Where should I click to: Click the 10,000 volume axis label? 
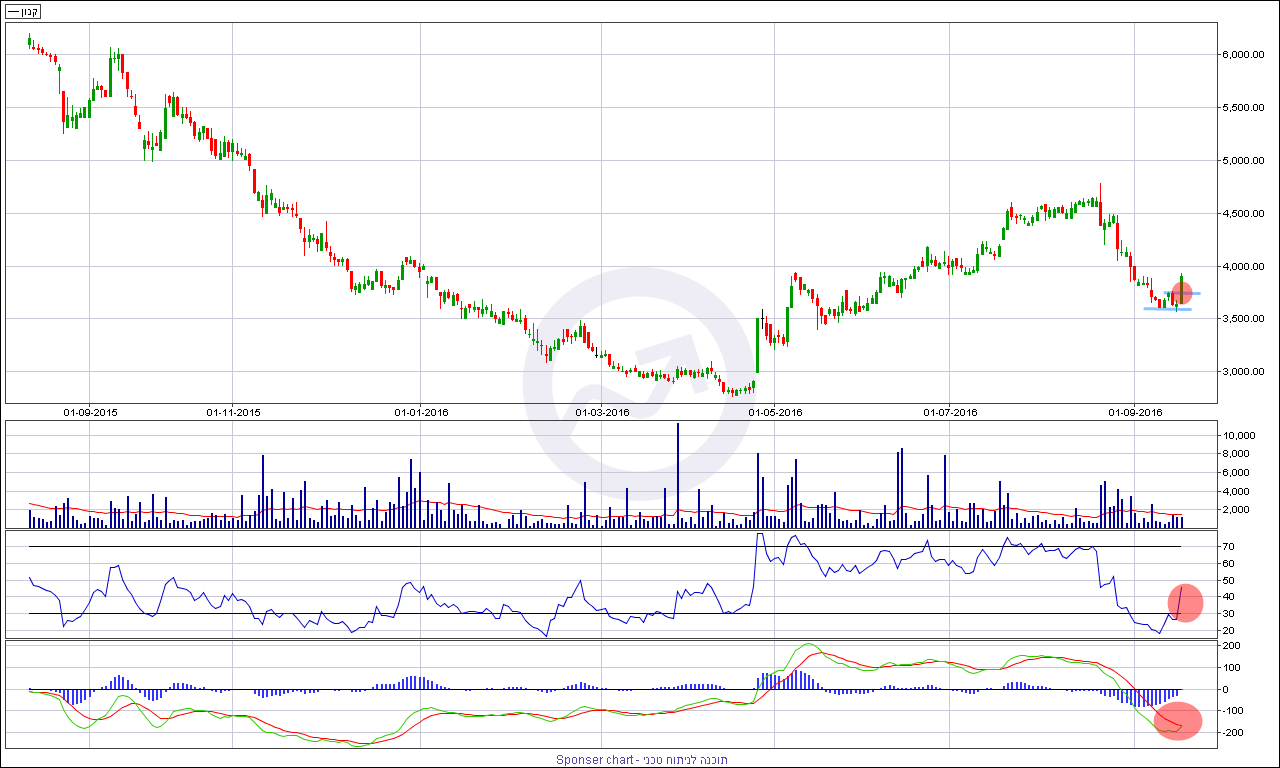tap(1241, 436)
